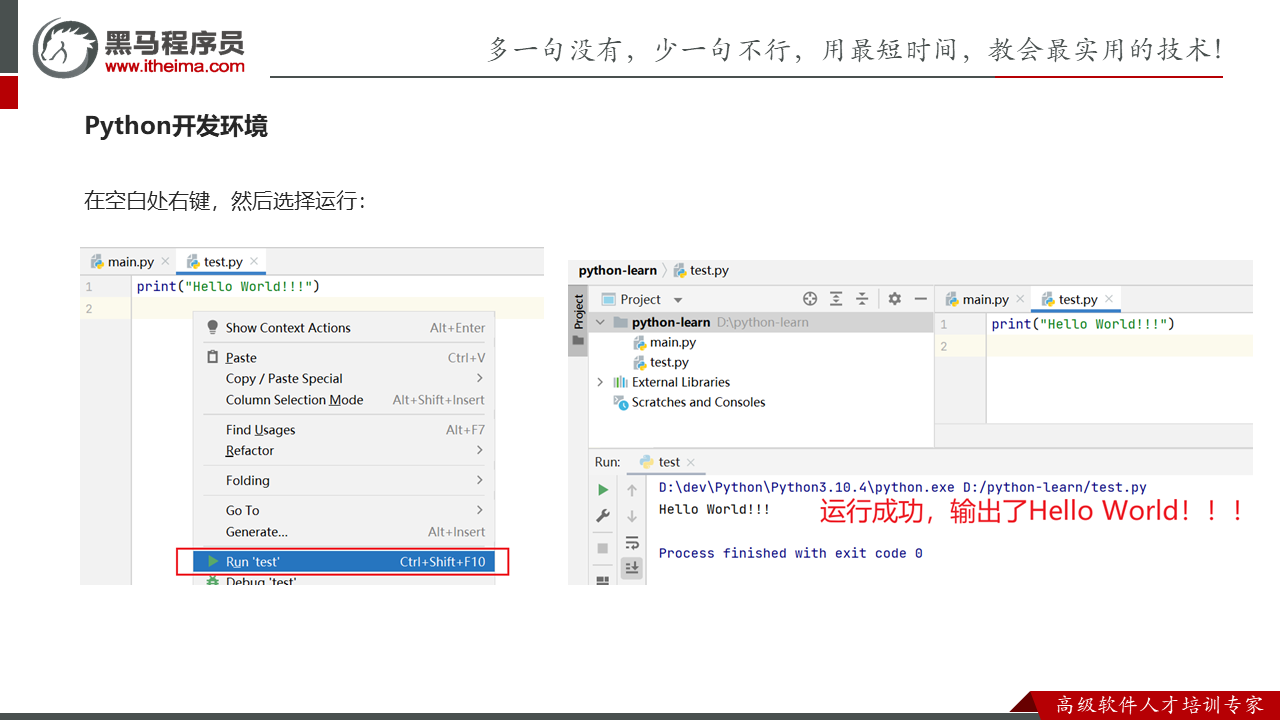Image resolution: width=1280 pixels, height=720 pixels.
Task: Open the Project view dropdown arrow
Action: pyautogui.click(x=678, y=300)
